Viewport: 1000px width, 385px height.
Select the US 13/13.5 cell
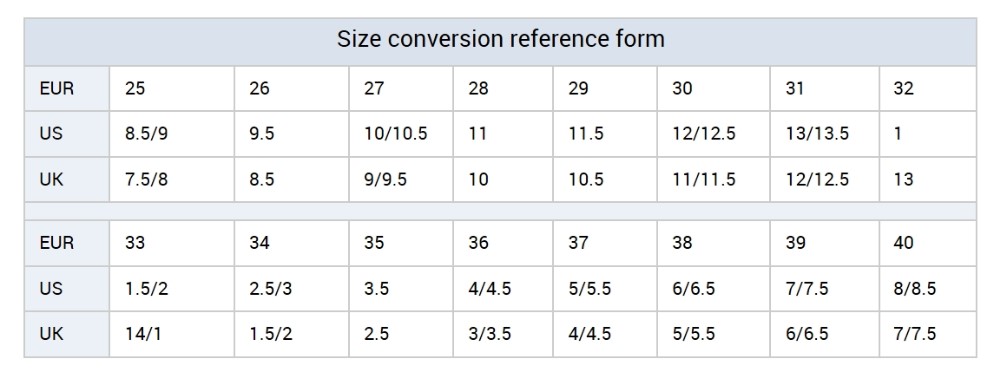tap(825, 134)
